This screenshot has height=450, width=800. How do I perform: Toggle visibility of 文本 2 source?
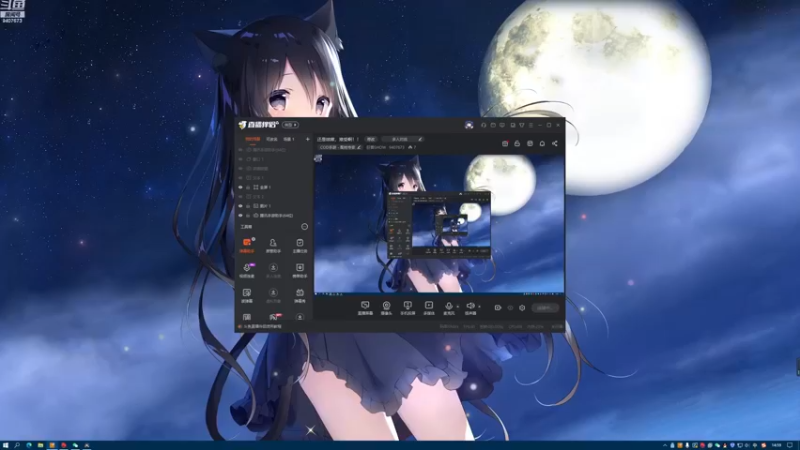point(240,196)
